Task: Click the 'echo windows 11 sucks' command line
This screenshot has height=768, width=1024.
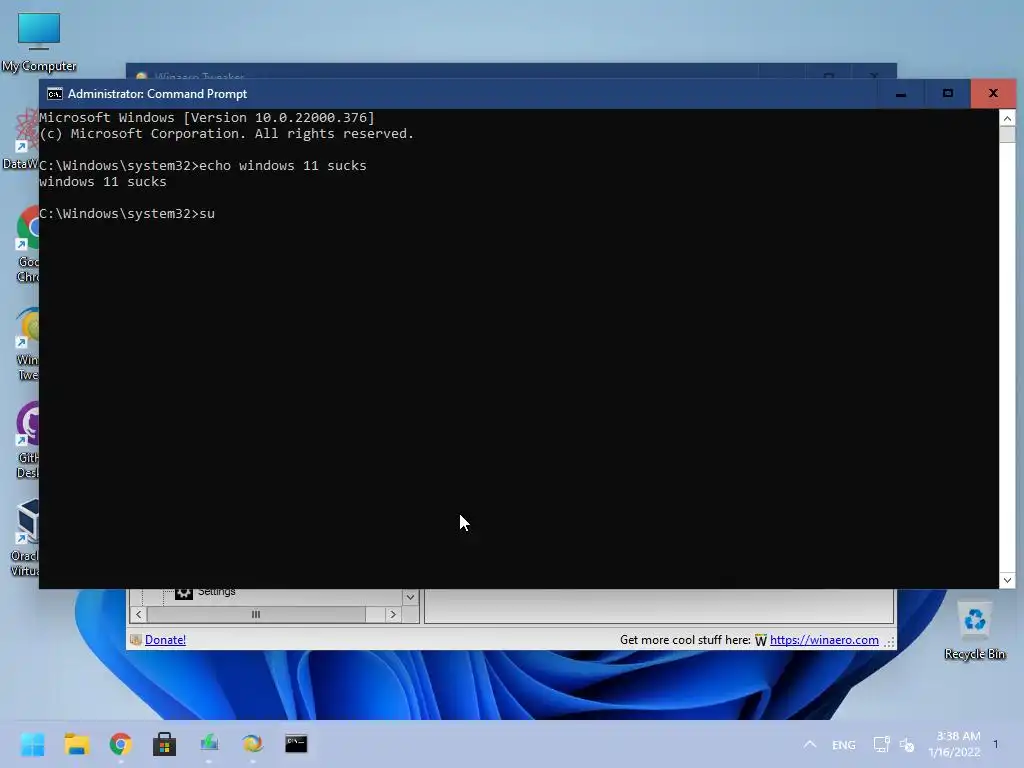Action: [202, 166]
